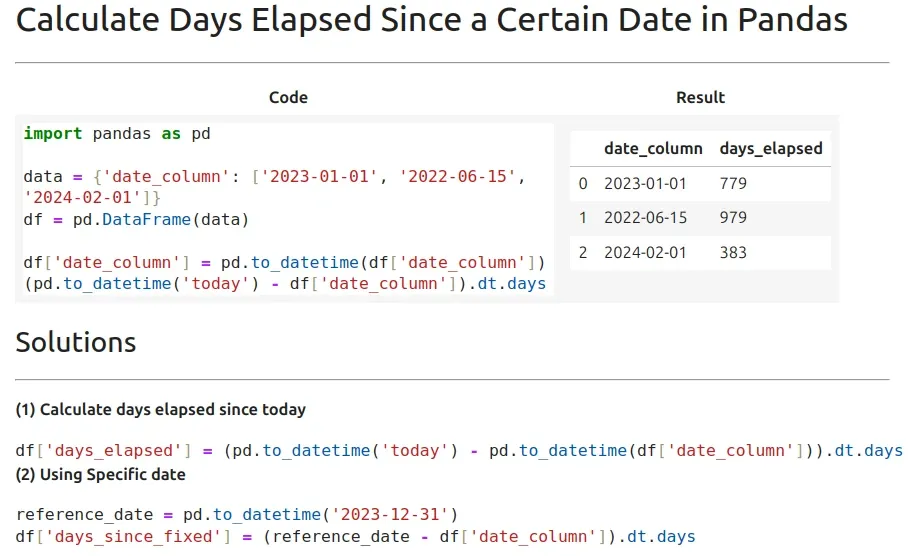Select the Result column header

point(700,97)
